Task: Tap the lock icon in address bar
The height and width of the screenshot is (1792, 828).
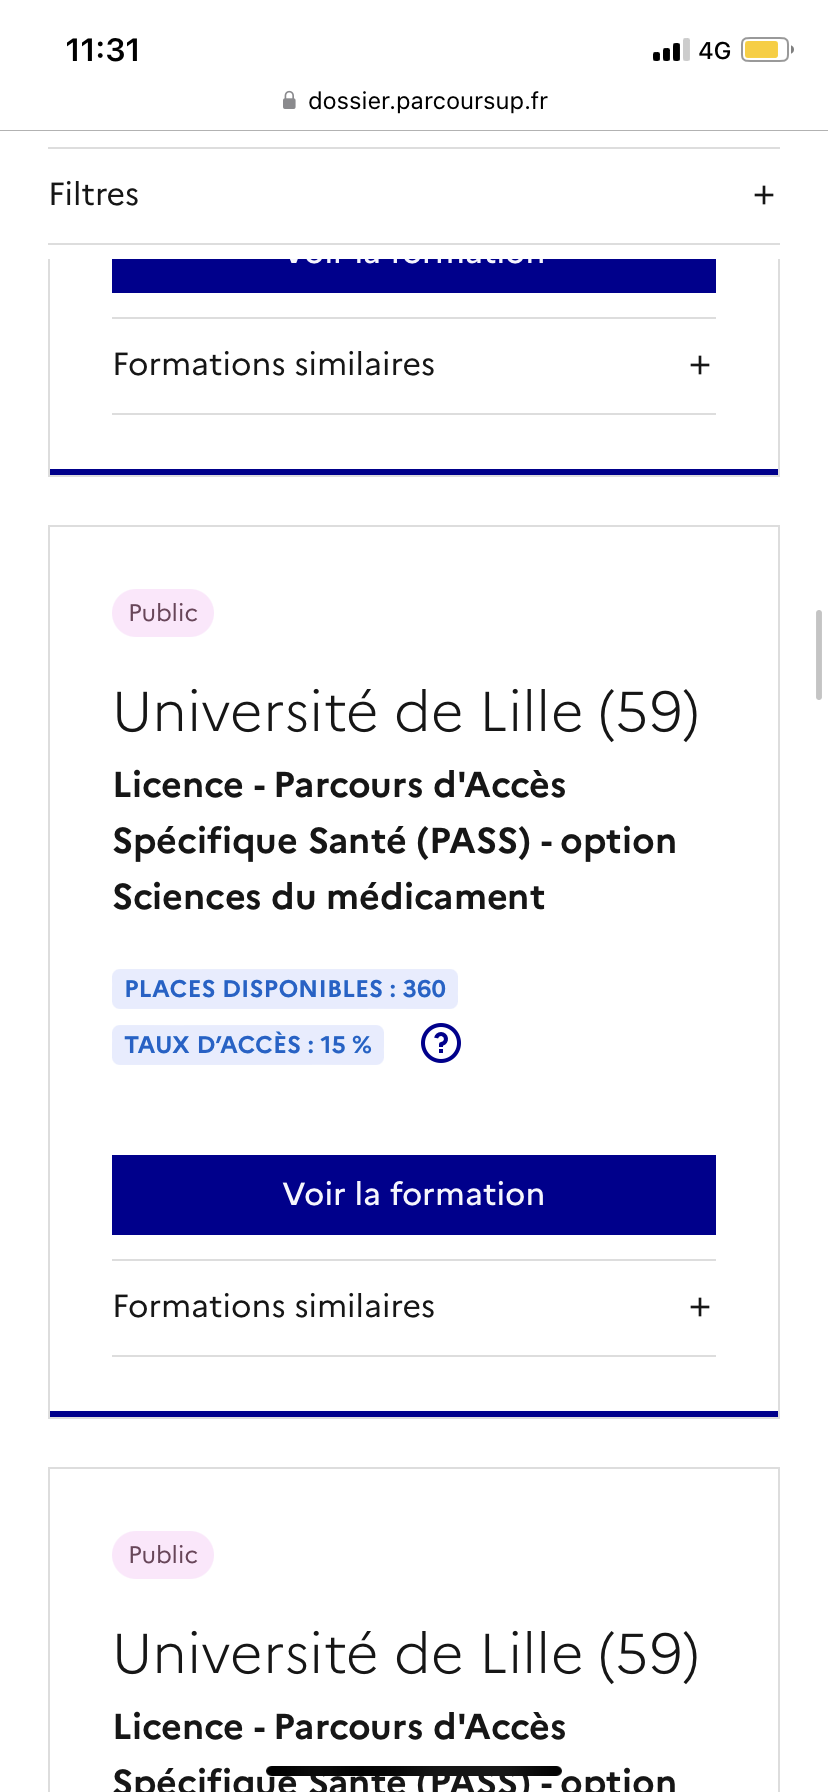Action: (289, 101)
